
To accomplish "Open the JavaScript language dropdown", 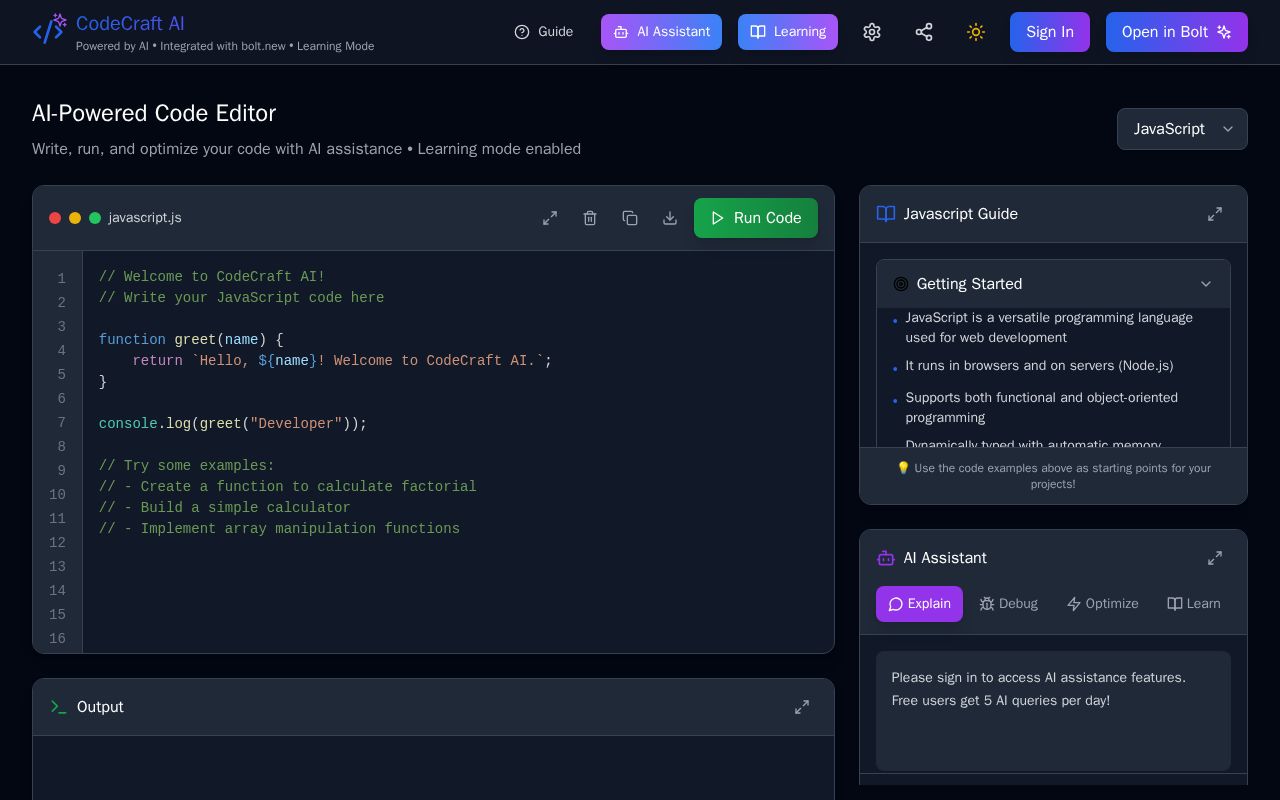I will (x=1182, y=129).
